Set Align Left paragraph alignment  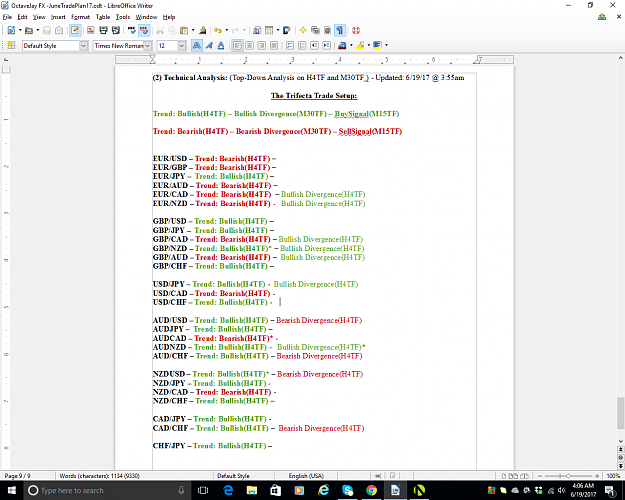click(238, 45)
